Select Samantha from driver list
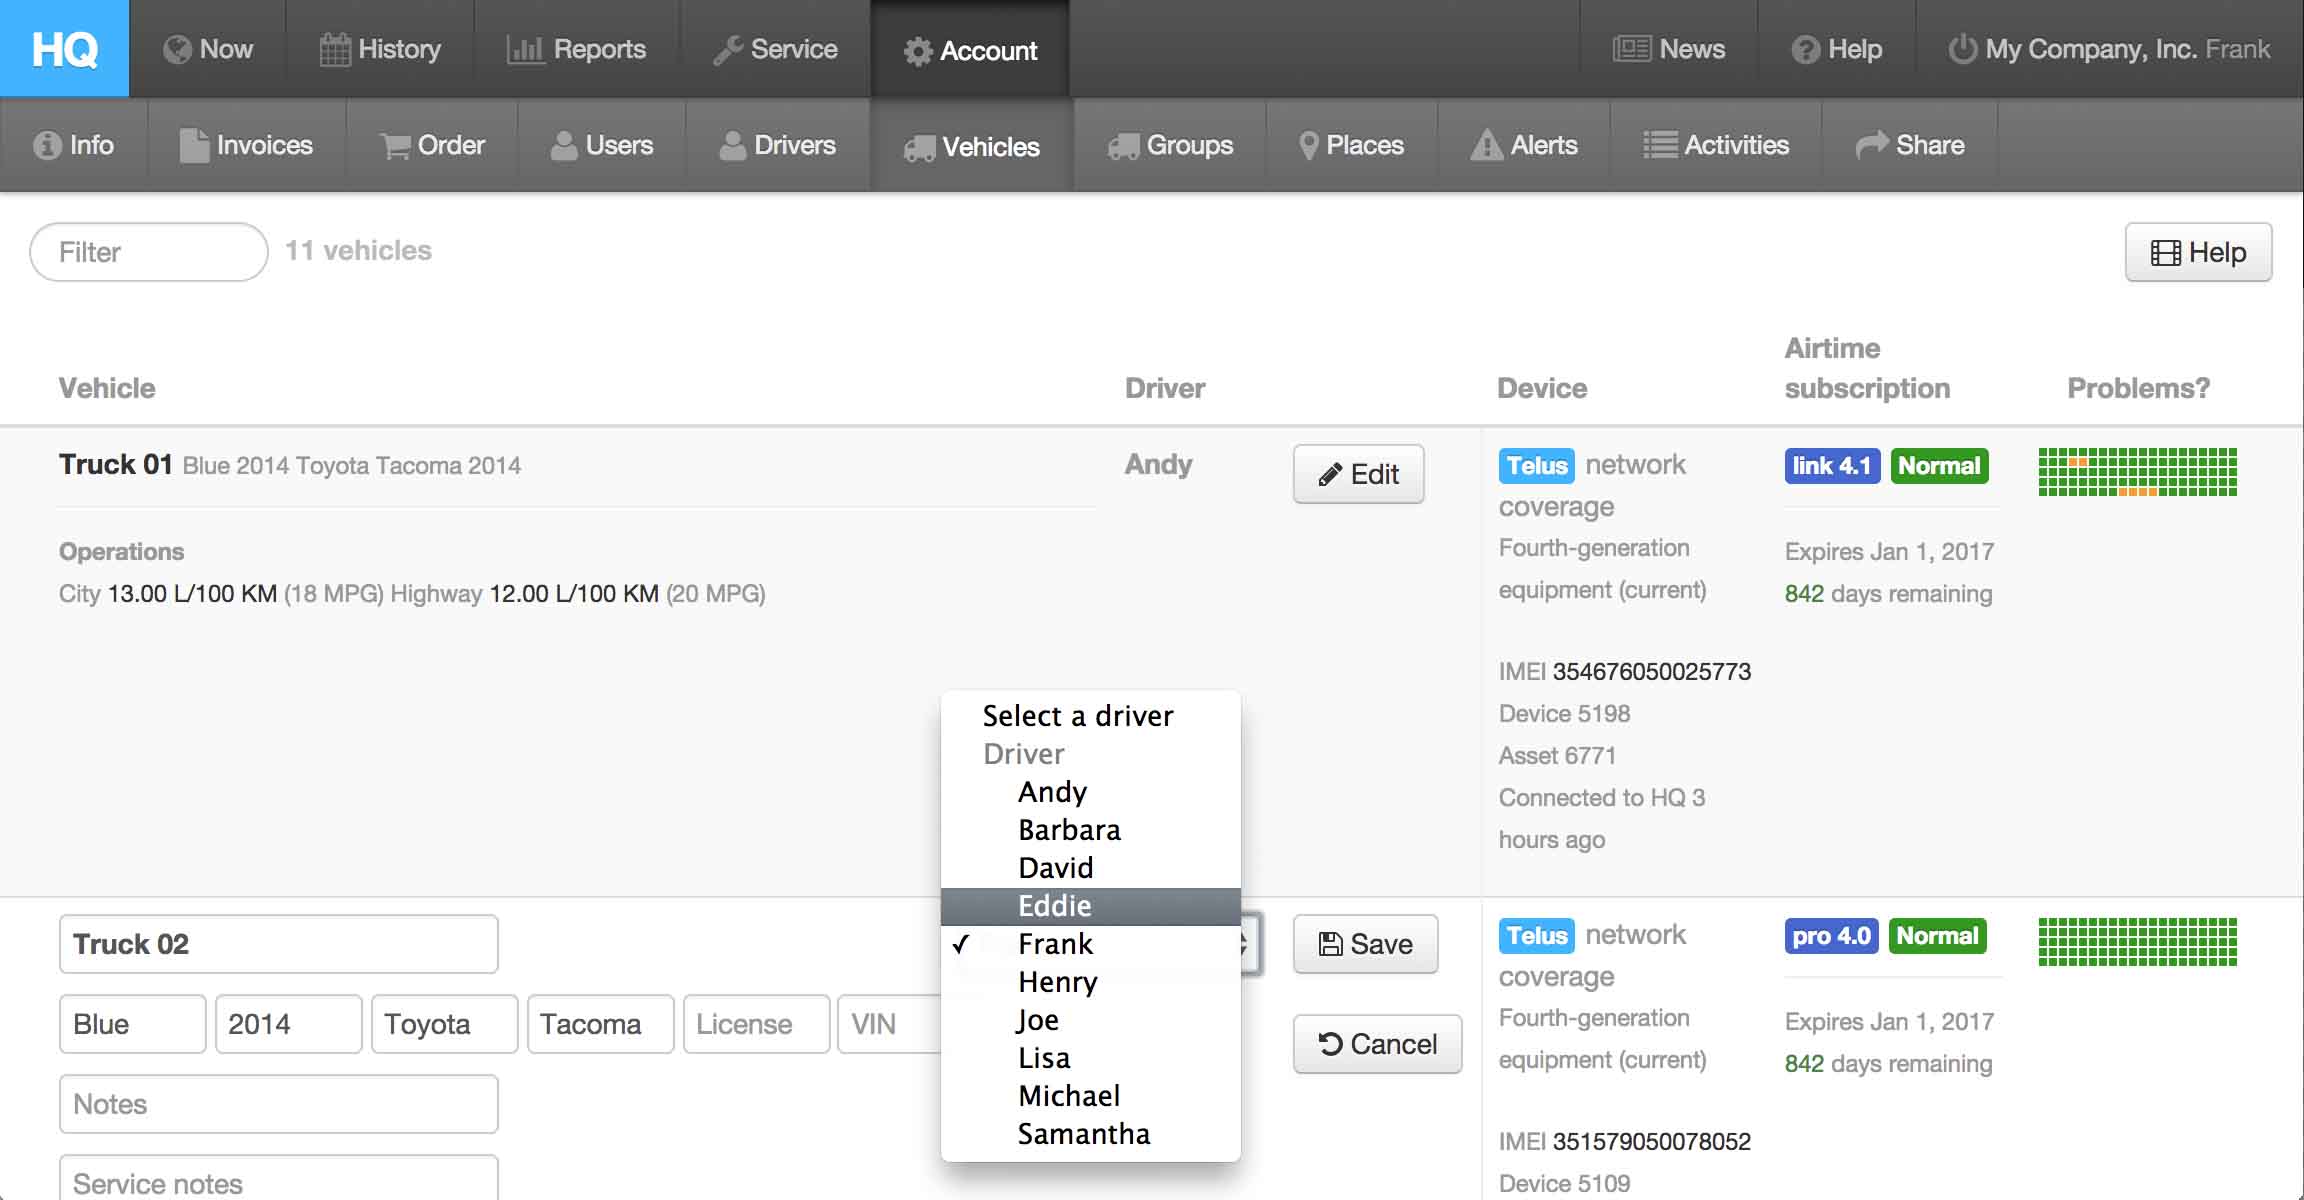Viewport: 2304px width, 1200px height. (1084, 1134)
